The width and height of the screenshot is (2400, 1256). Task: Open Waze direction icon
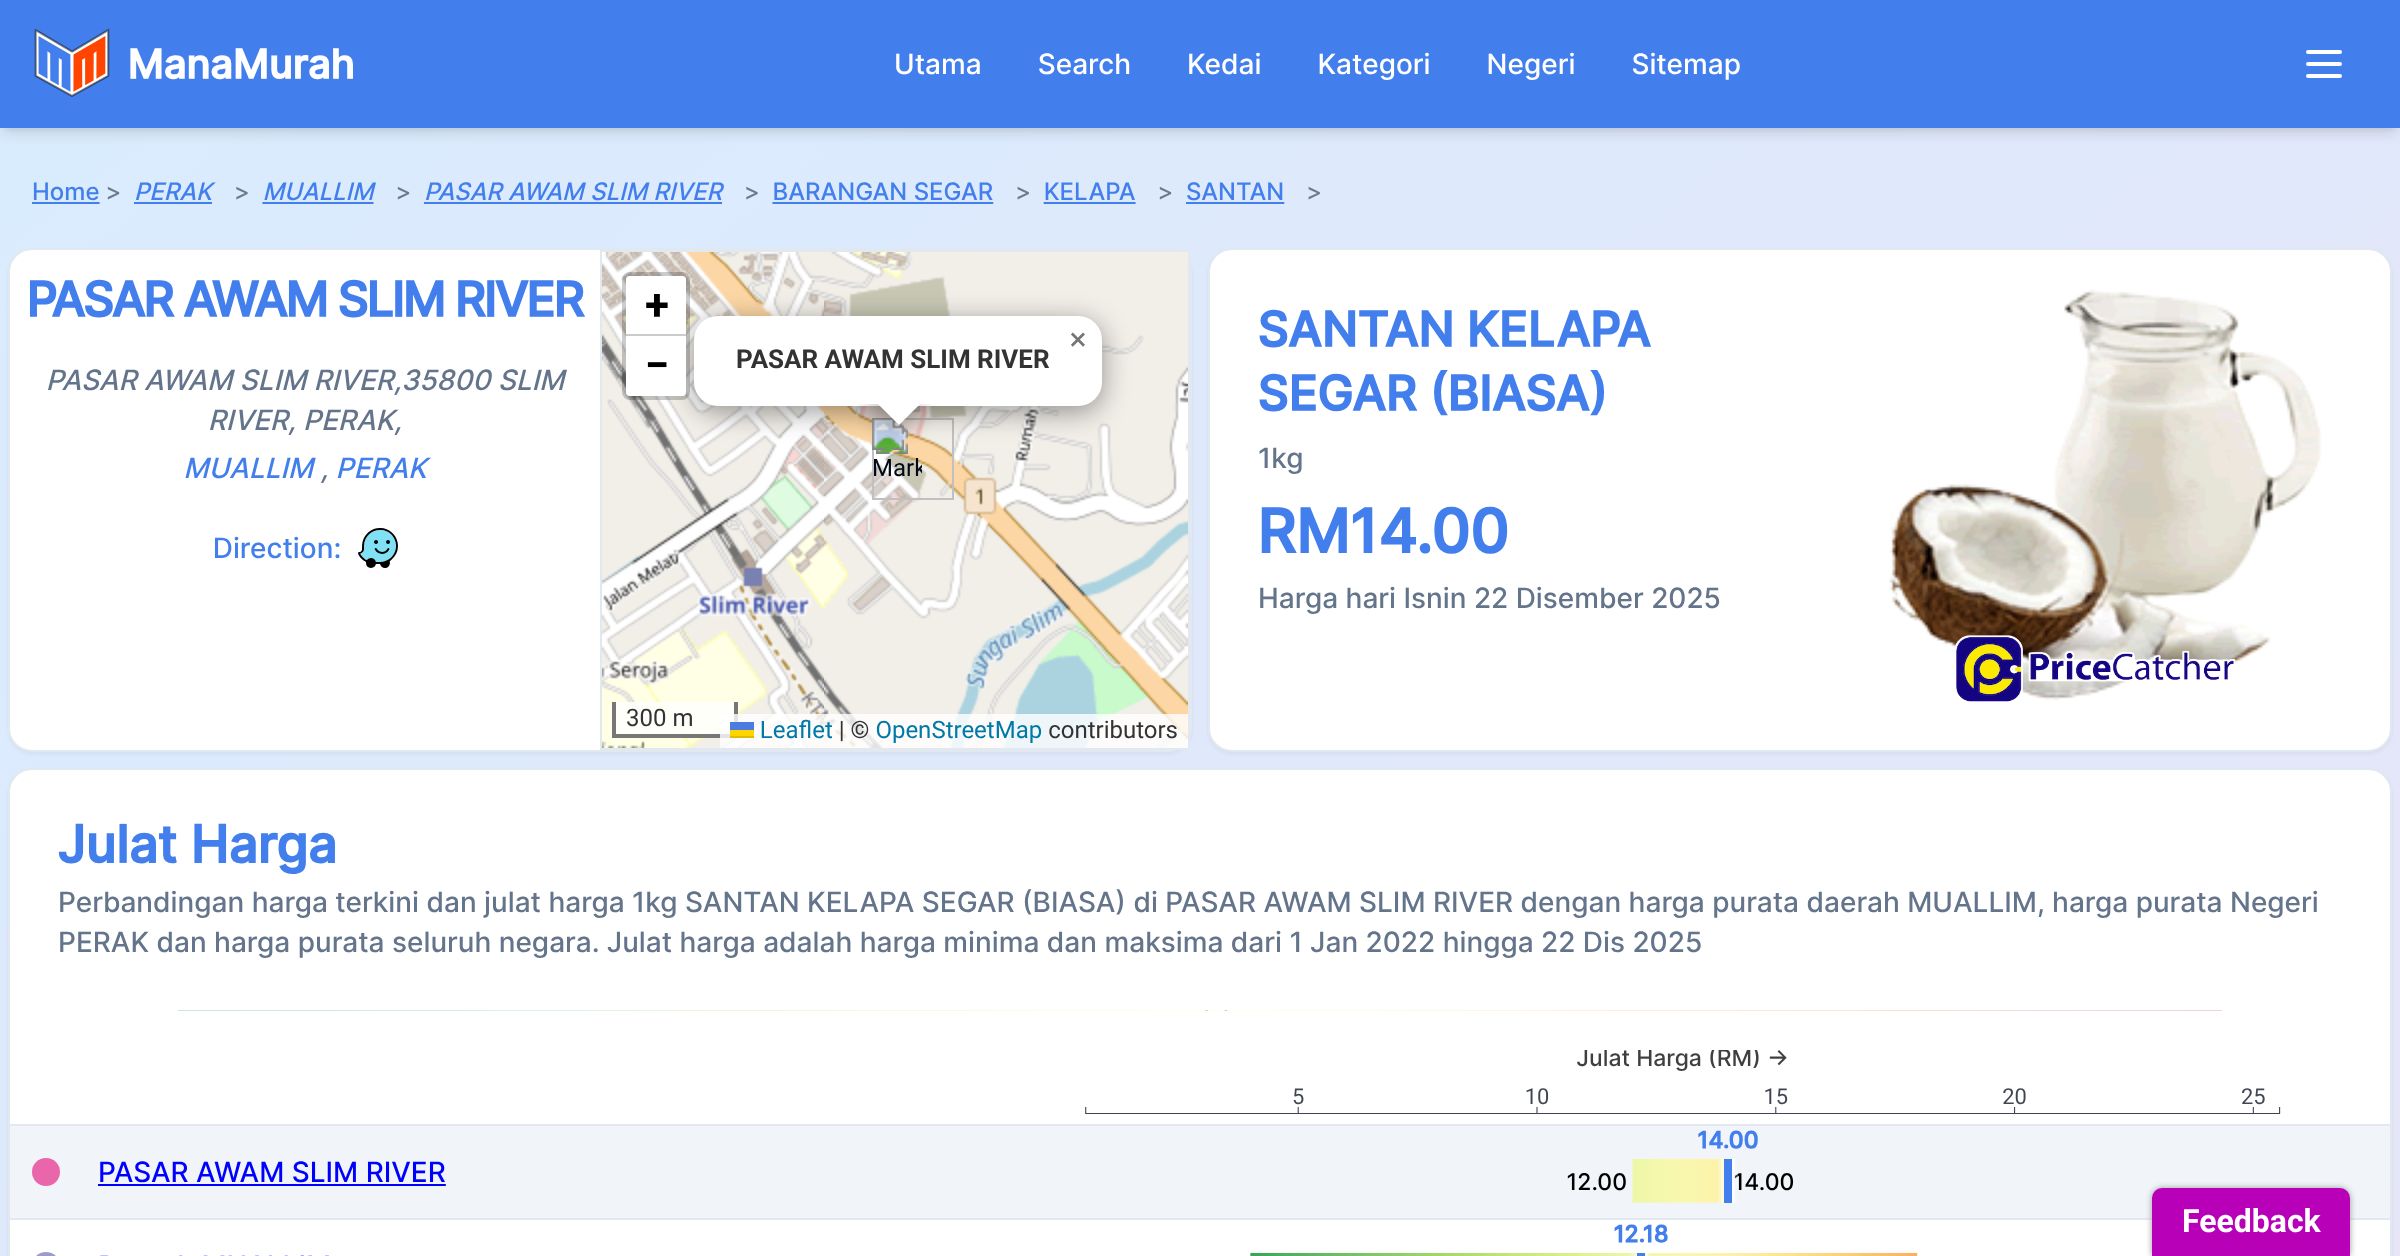coord(378,548)
